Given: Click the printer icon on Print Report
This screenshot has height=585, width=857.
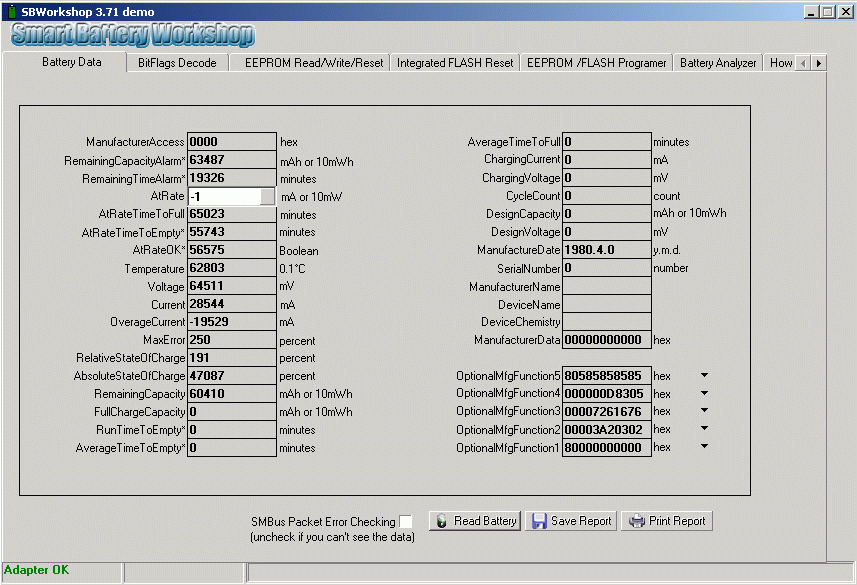Looking at the screenshot, I should (636, 521).
